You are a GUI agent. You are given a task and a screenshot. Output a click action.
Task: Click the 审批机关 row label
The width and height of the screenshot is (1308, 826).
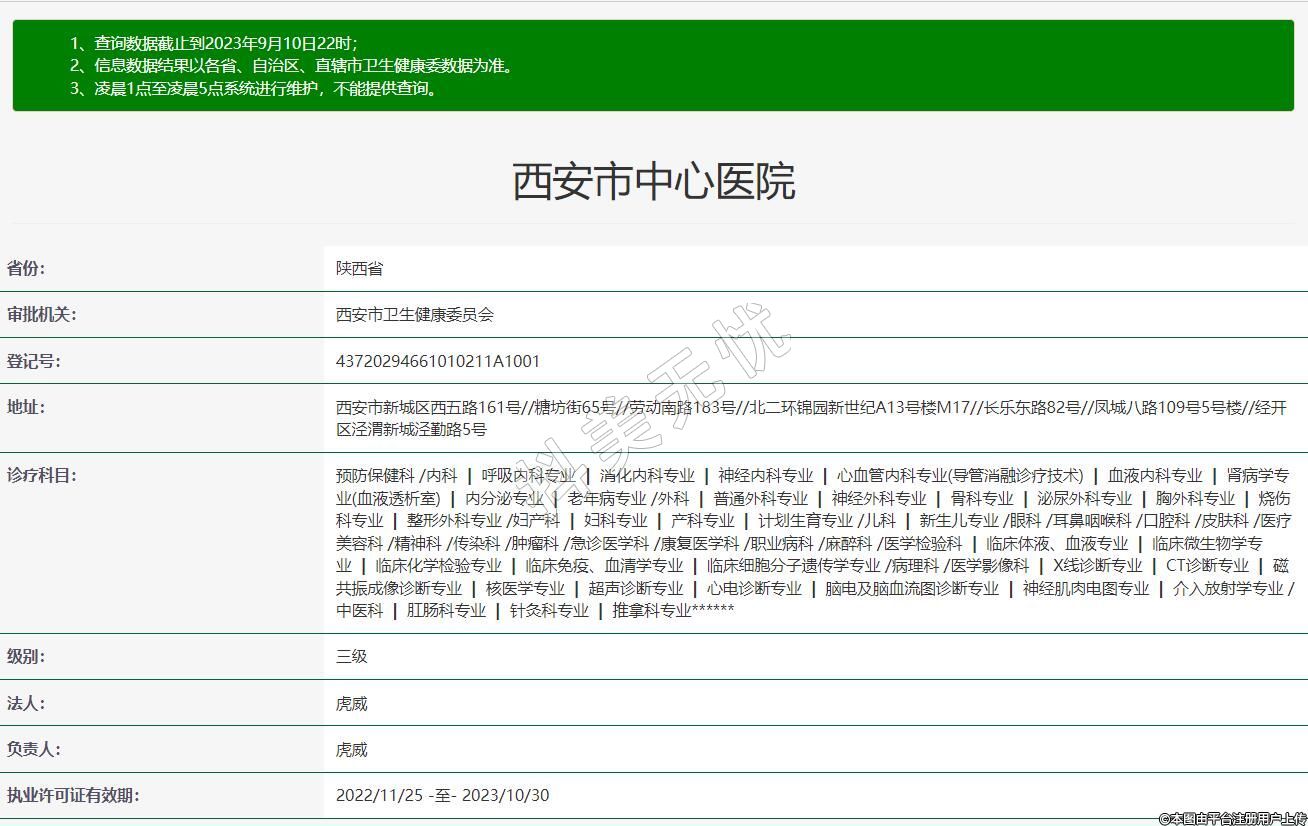[x=42, y=314]
